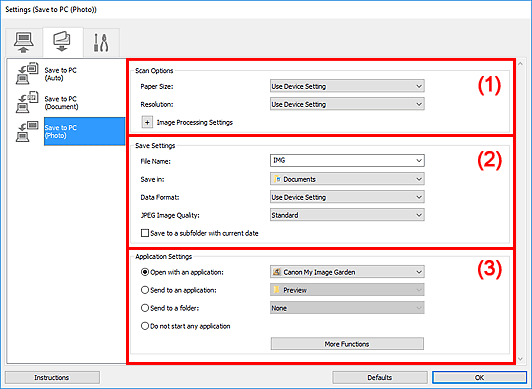Open the General Settings tools tab
The image size is (532, 389).
click(101, 42)
